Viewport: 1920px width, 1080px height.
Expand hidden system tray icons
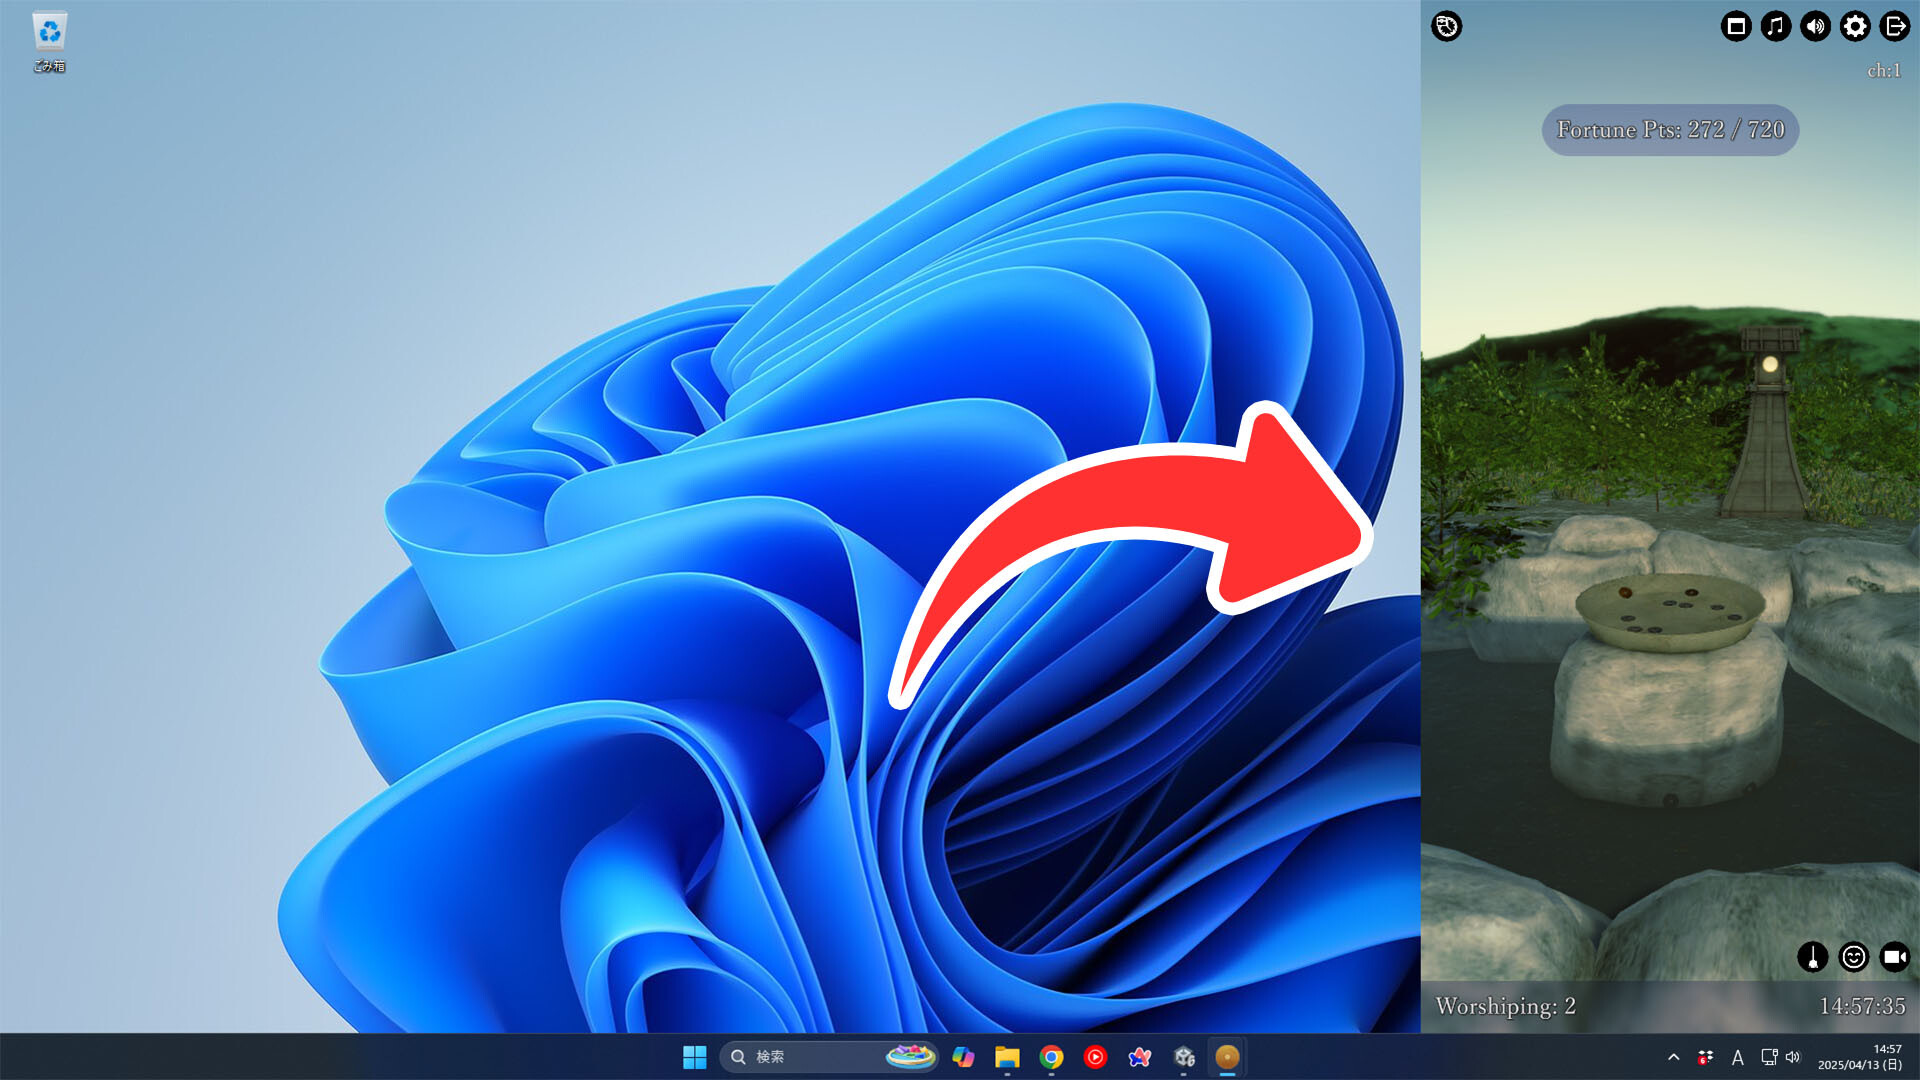(1672, 1057)
